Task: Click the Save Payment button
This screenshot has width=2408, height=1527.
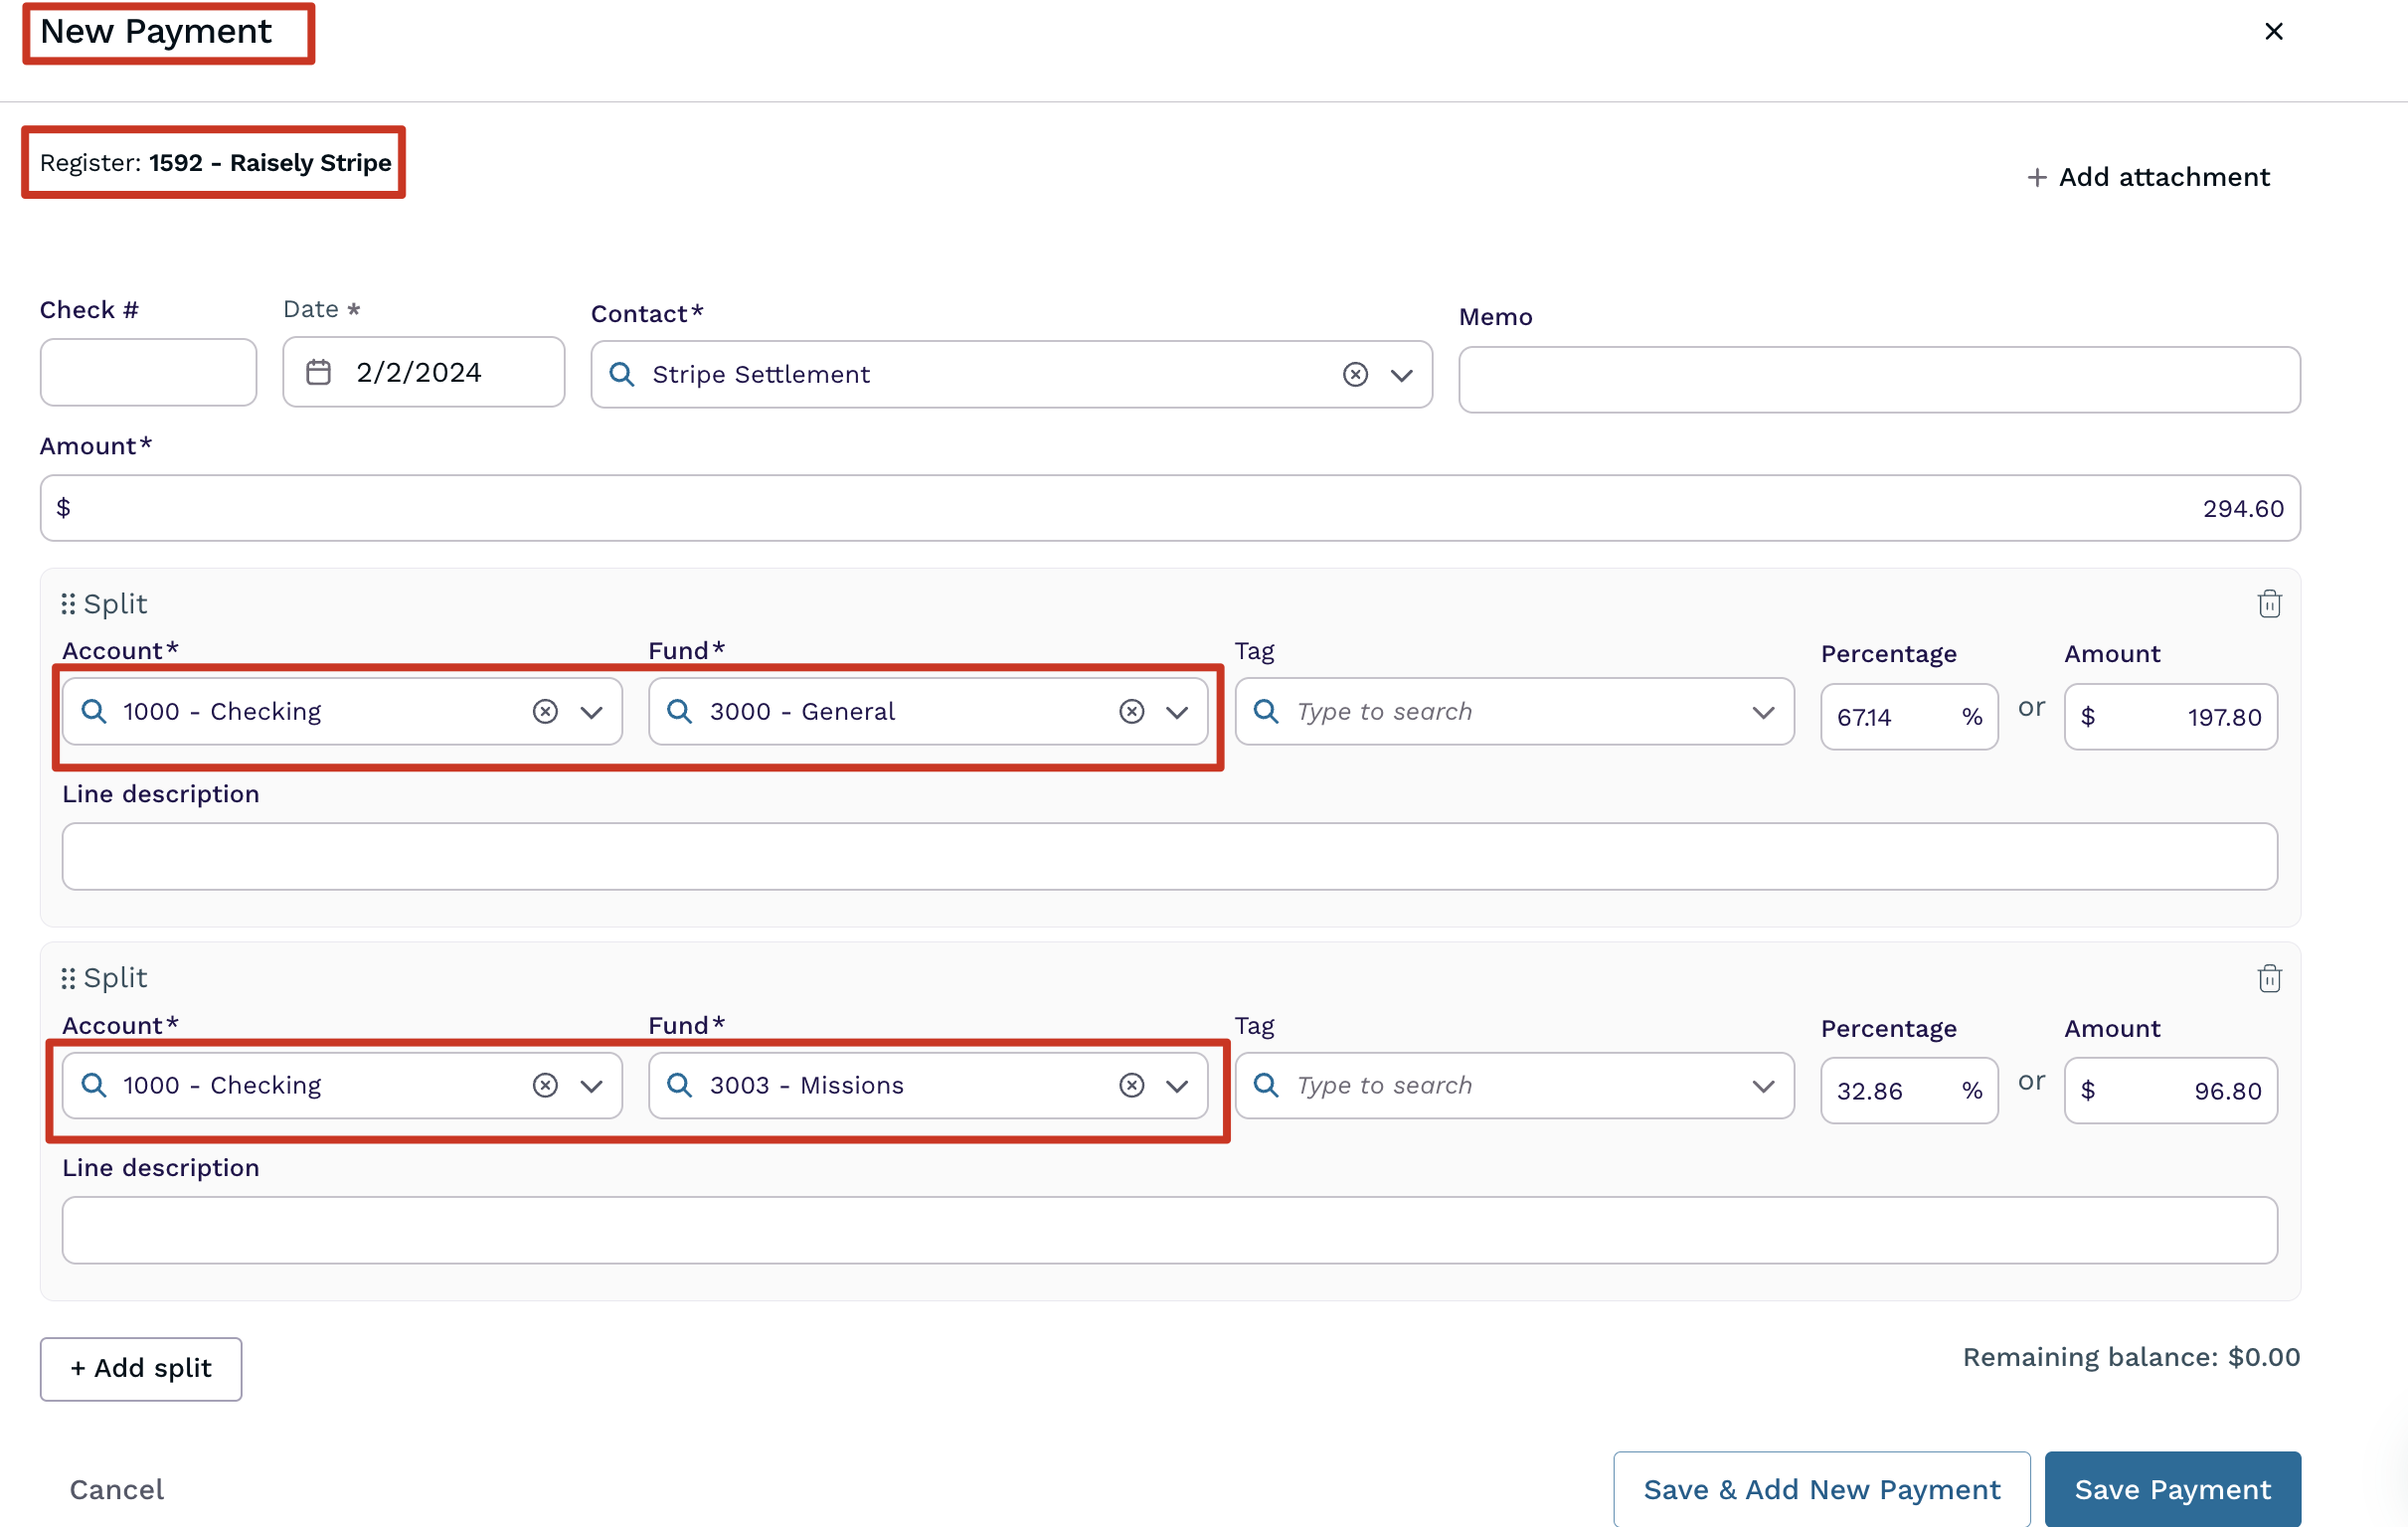Action: point(2171,1488)
